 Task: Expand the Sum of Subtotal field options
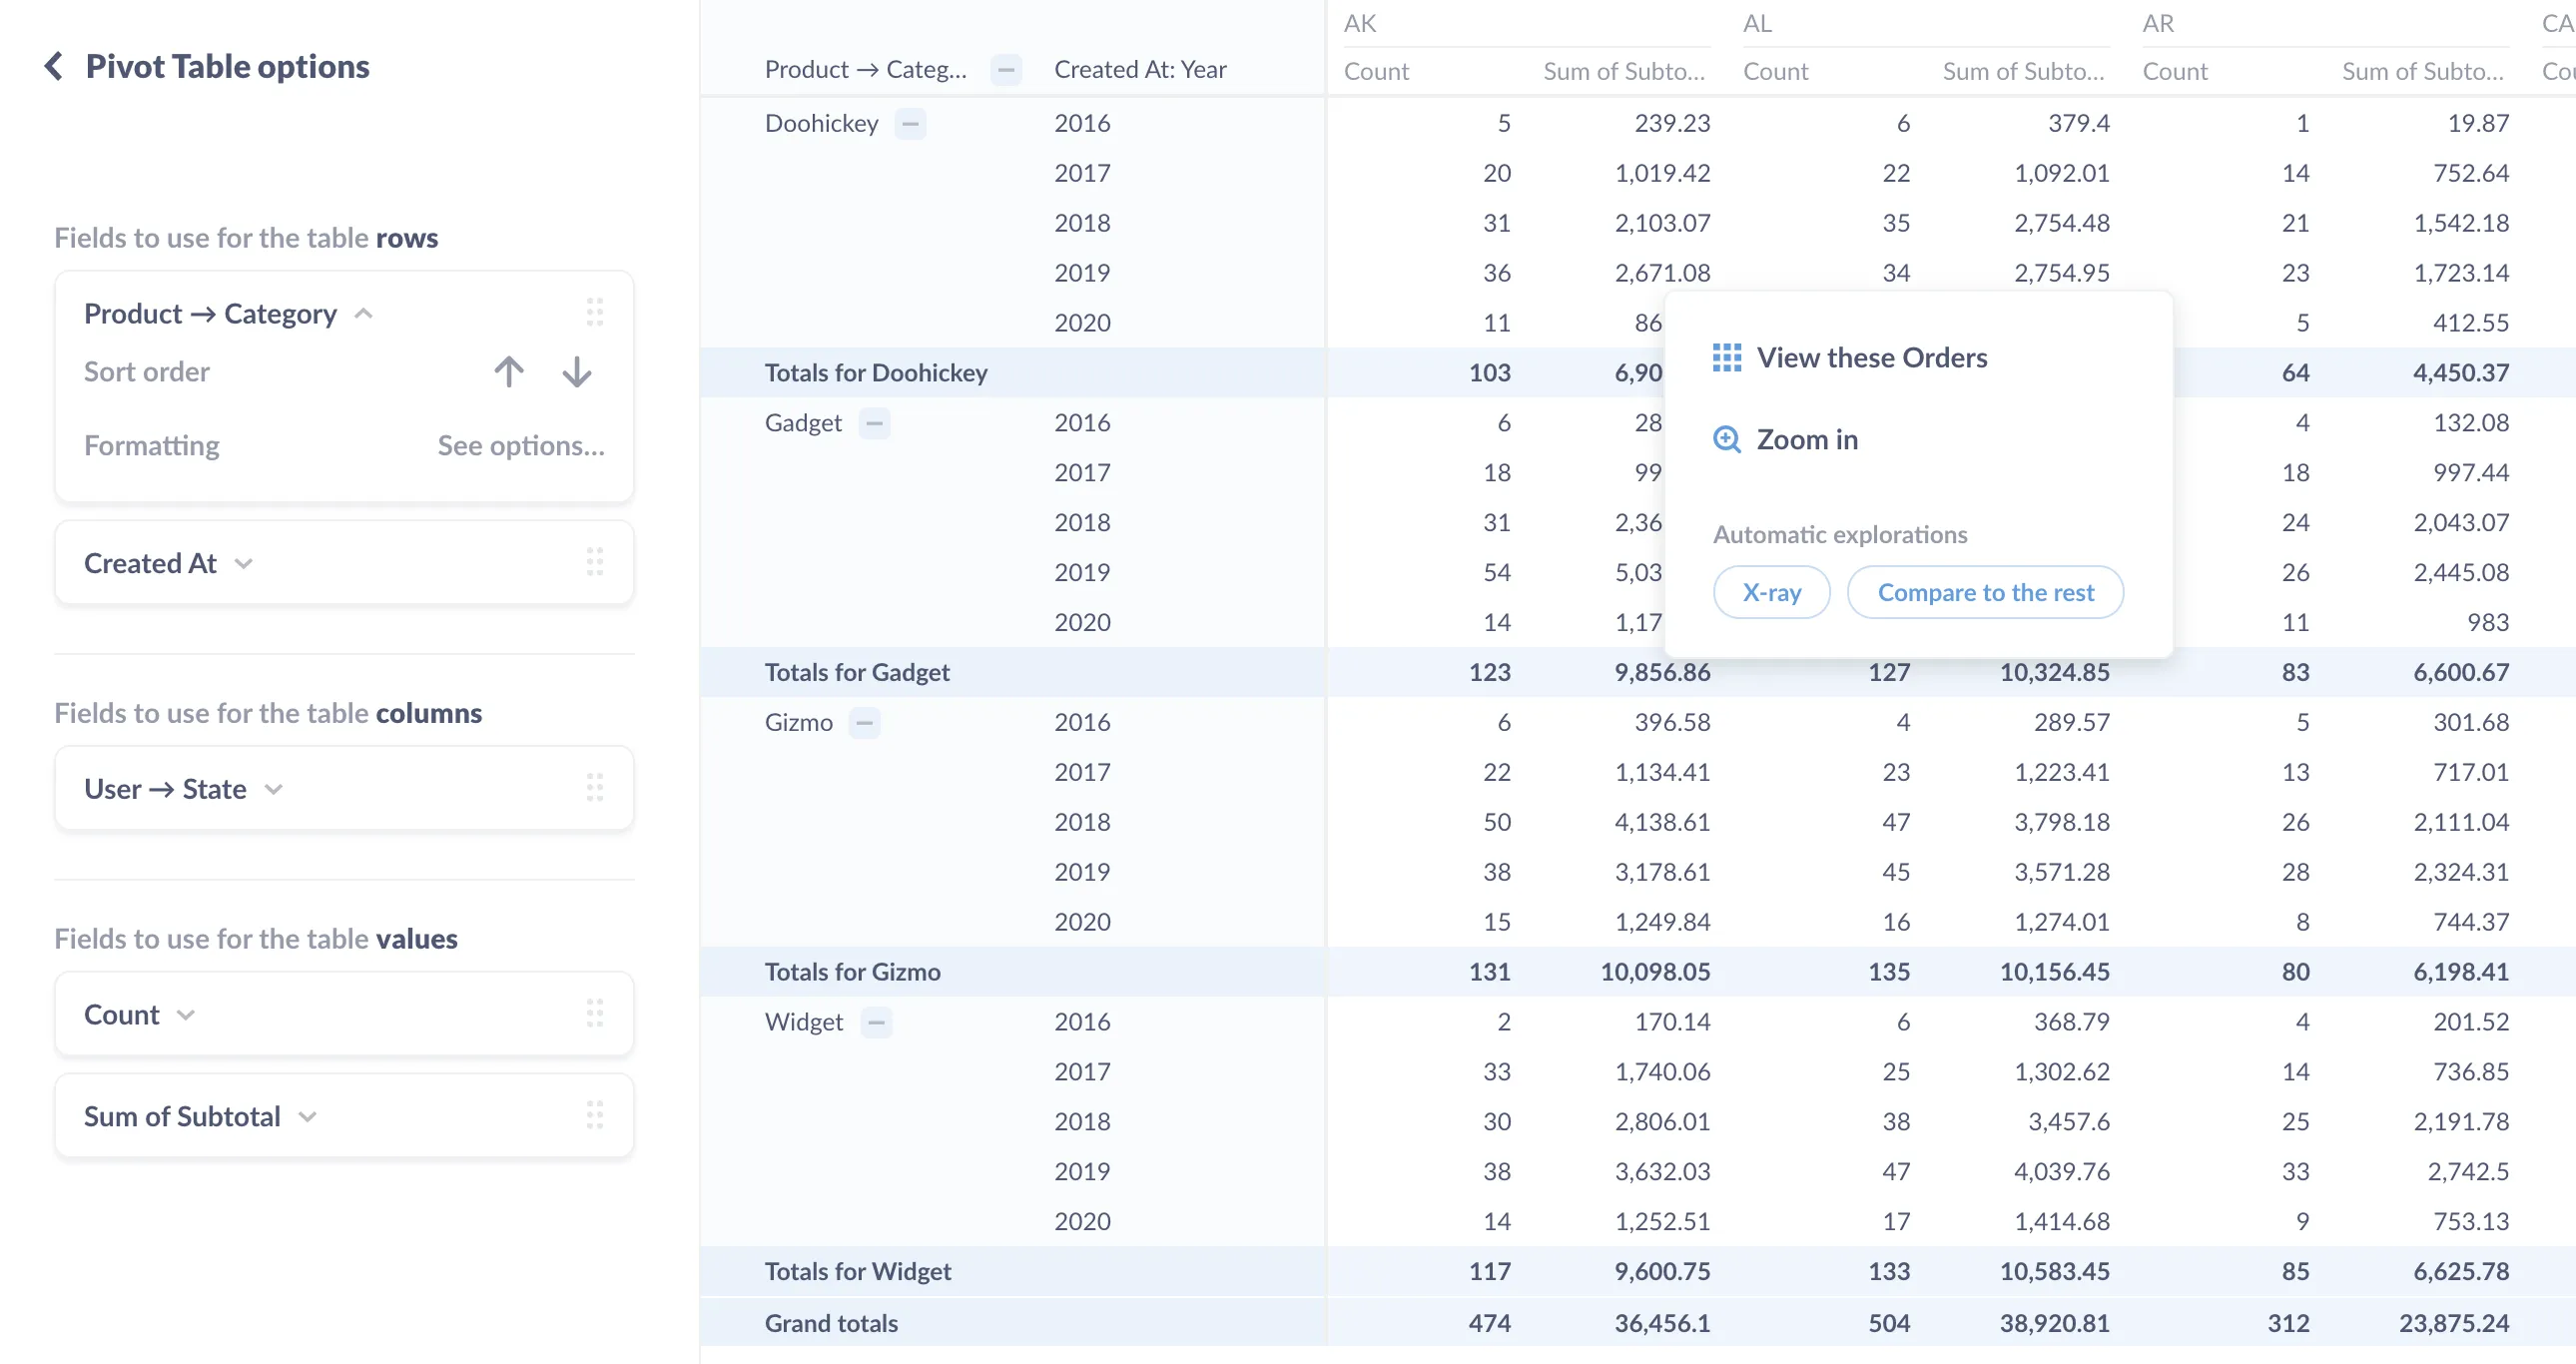(x=308, y=1117)
